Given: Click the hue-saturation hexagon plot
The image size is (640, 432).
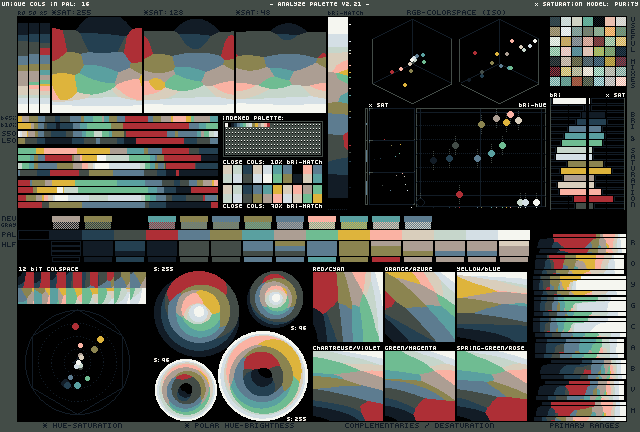Looking at the screenshot, I should [x=78, y=363].
